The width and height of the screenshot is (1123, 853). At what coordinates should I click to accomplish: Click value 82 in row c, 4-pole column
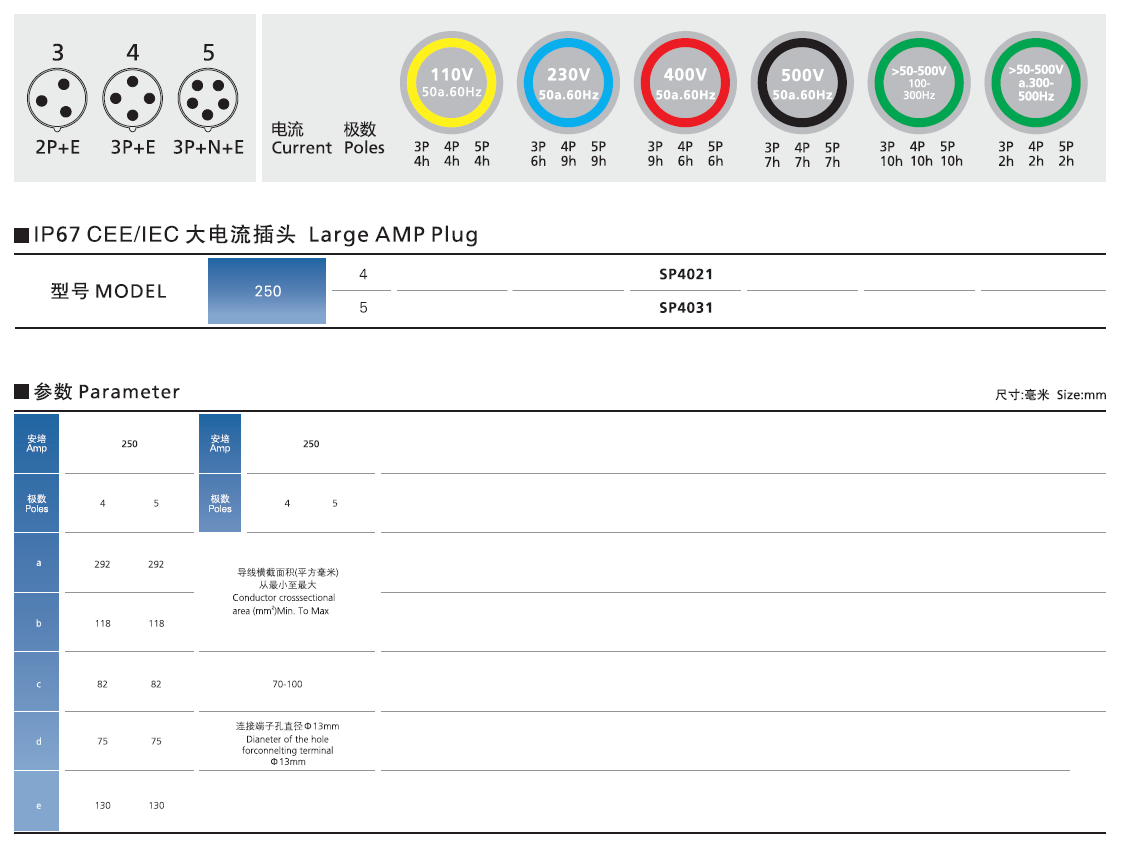click(102, 684)
